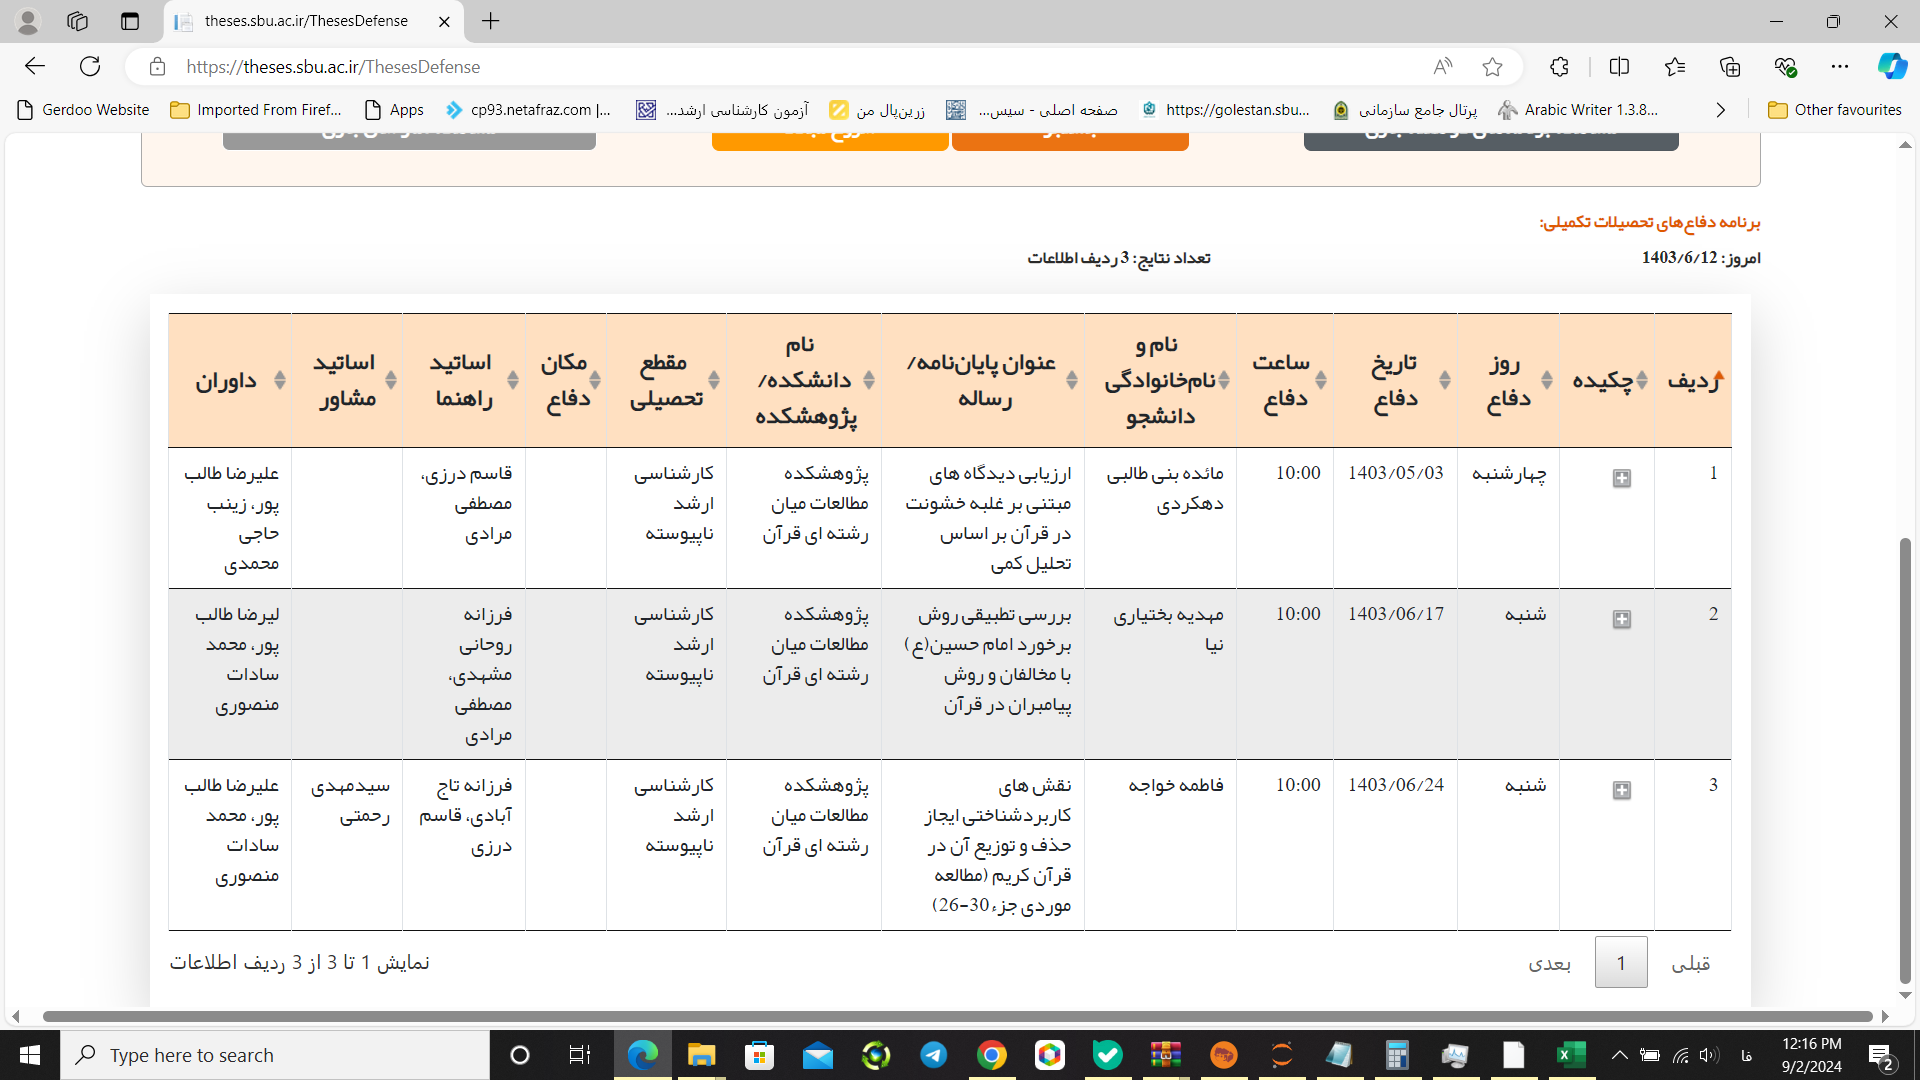Click the Telegram icon in taskbar
The image size is (1920, 1080).
pyautogui.click(x=935, y=1055)
